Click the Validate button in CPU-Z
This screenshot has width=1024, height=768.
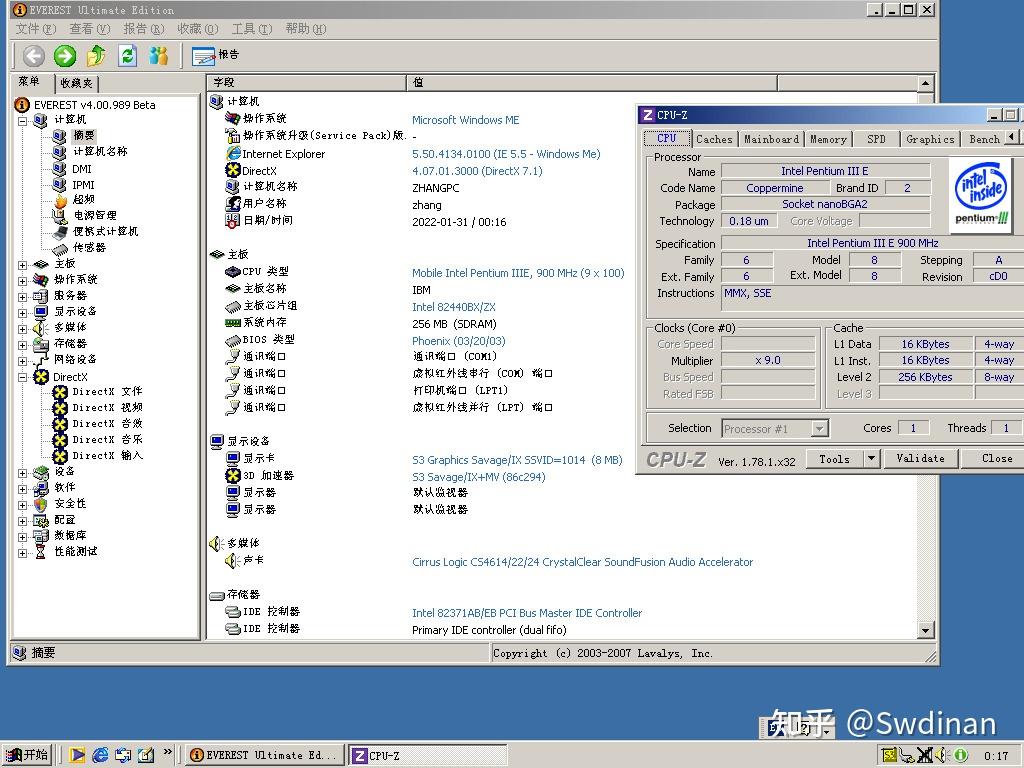[920, 458]
